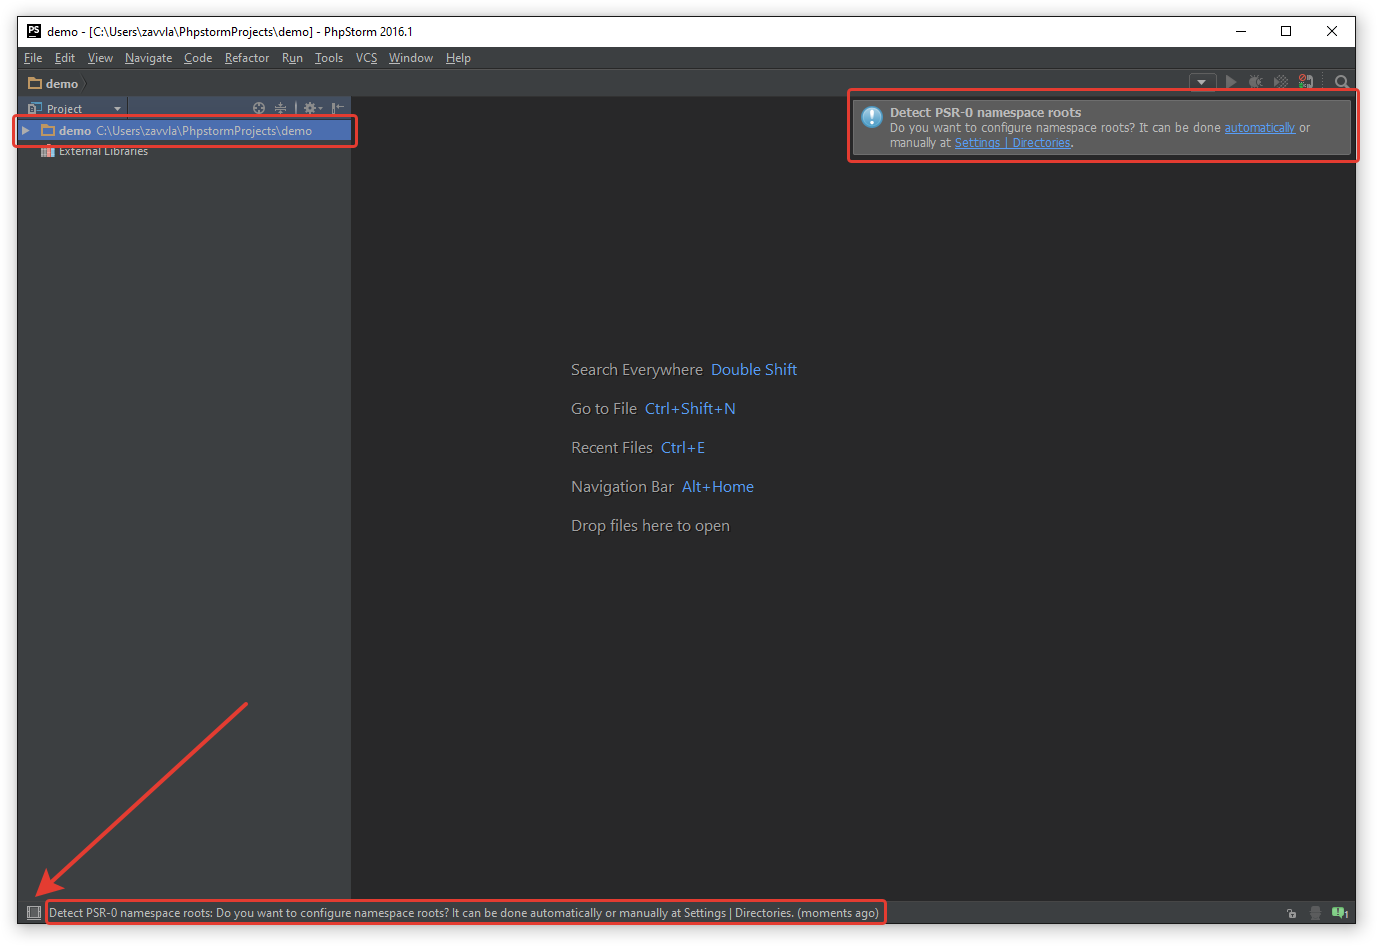
Task: Open the VCS menu
Action: [366, 58]
